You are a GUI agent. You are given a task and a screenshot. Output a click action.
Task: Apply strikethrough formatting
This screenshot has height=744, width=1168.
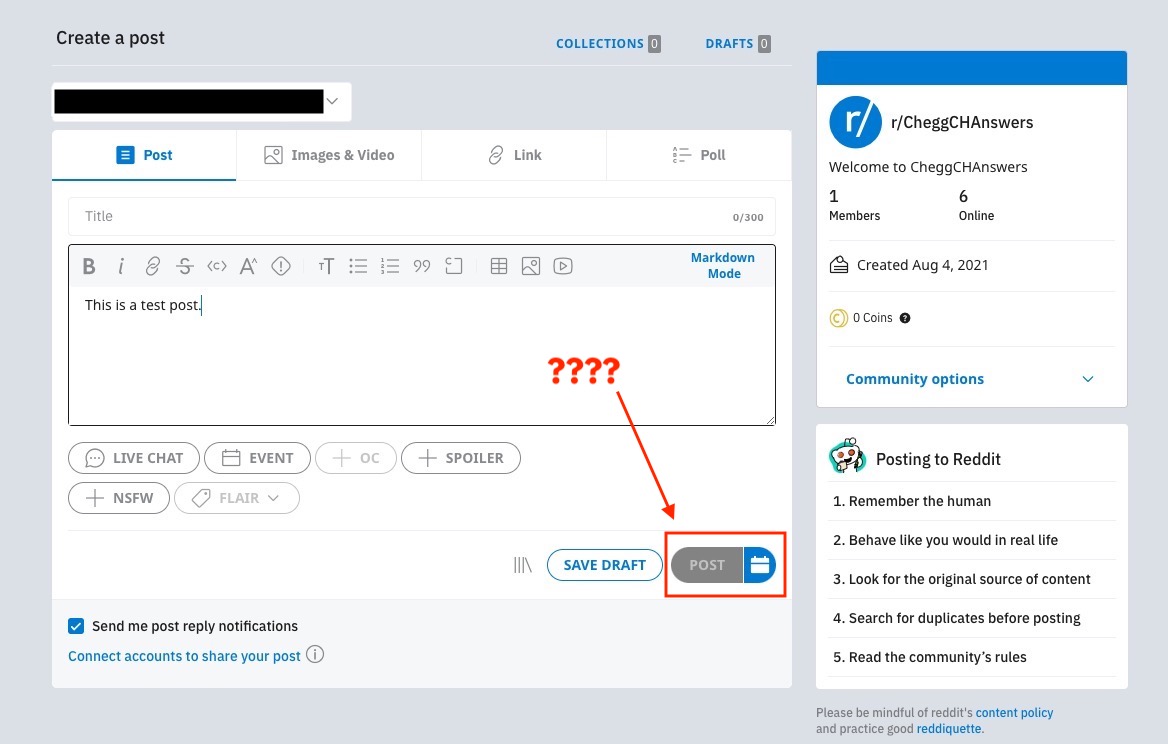point(185,266)
